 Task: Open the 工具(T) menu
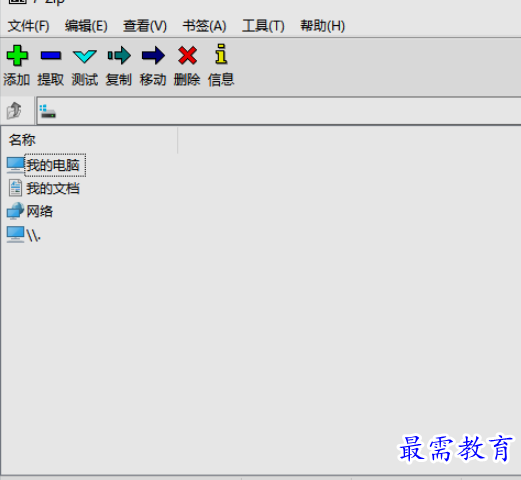pos(263,26)
